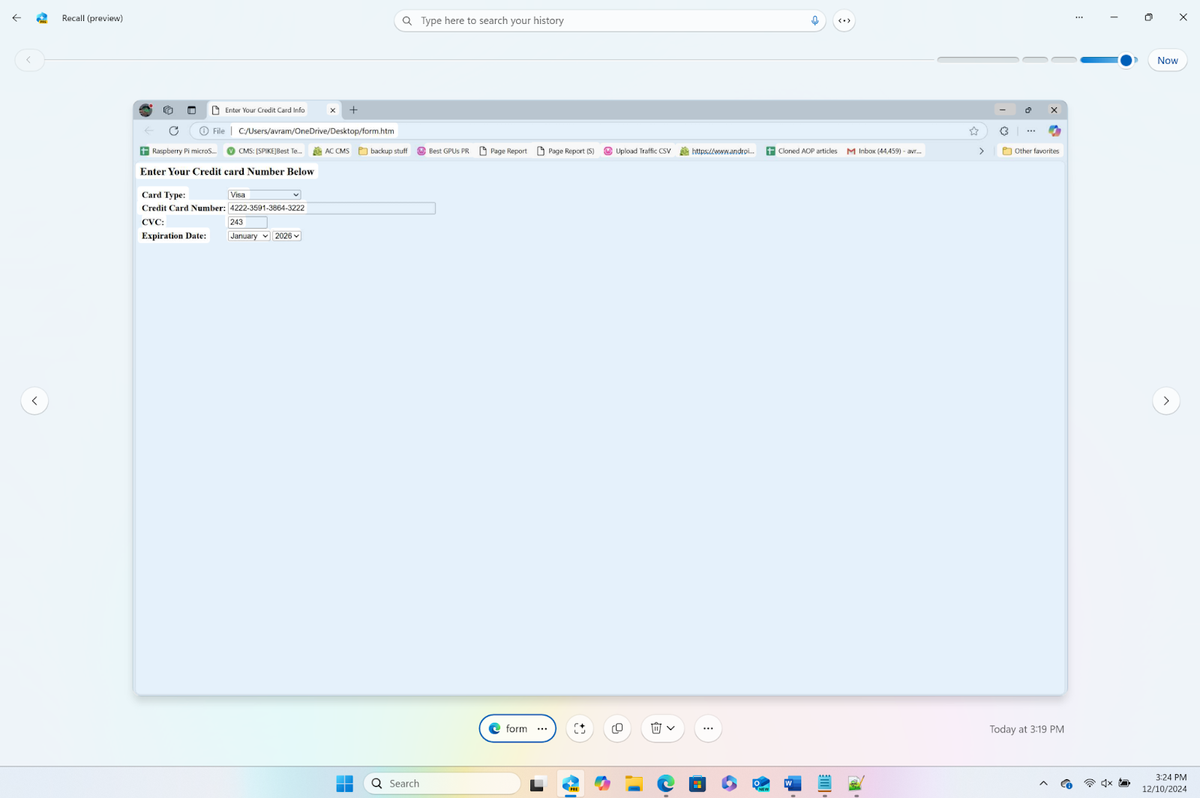Open the Cloned AOP articles bookmark

pyautogui.click(x=802, y=151)
